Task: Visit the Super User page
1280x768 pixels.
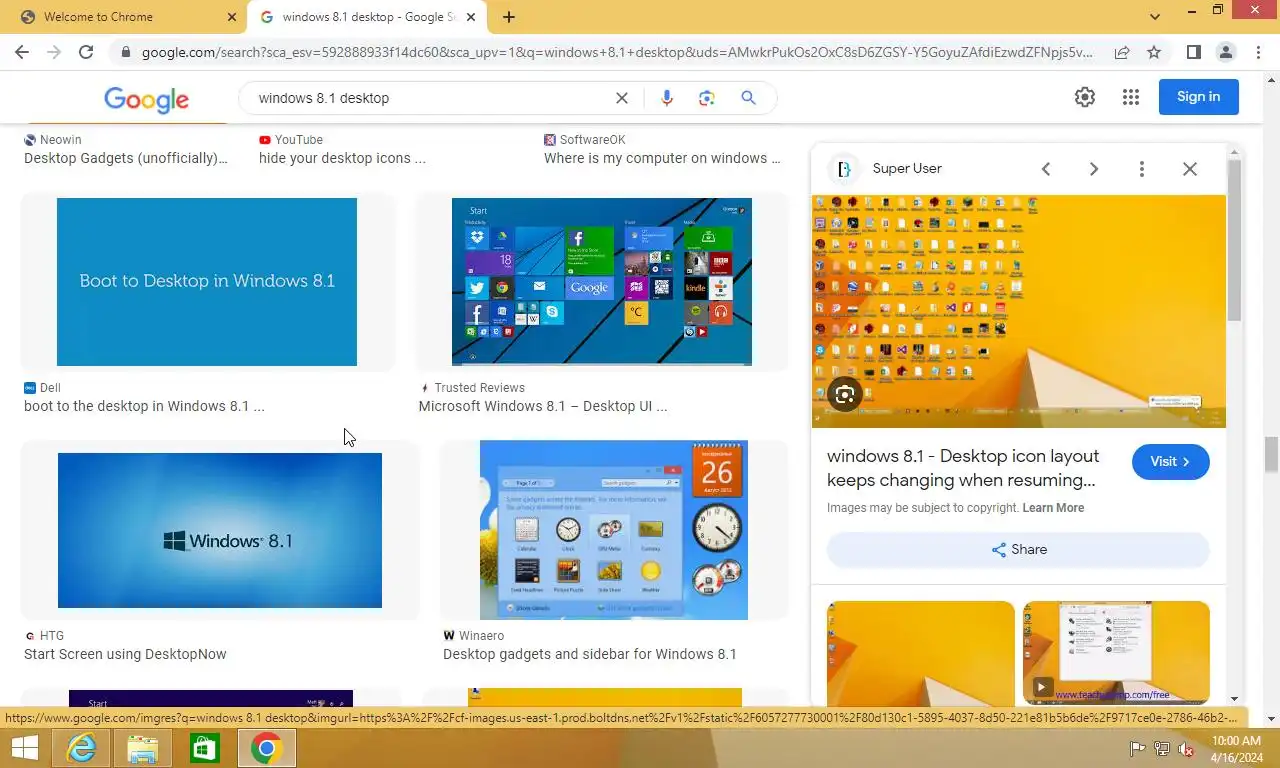Action: [x=1170, y=462]
